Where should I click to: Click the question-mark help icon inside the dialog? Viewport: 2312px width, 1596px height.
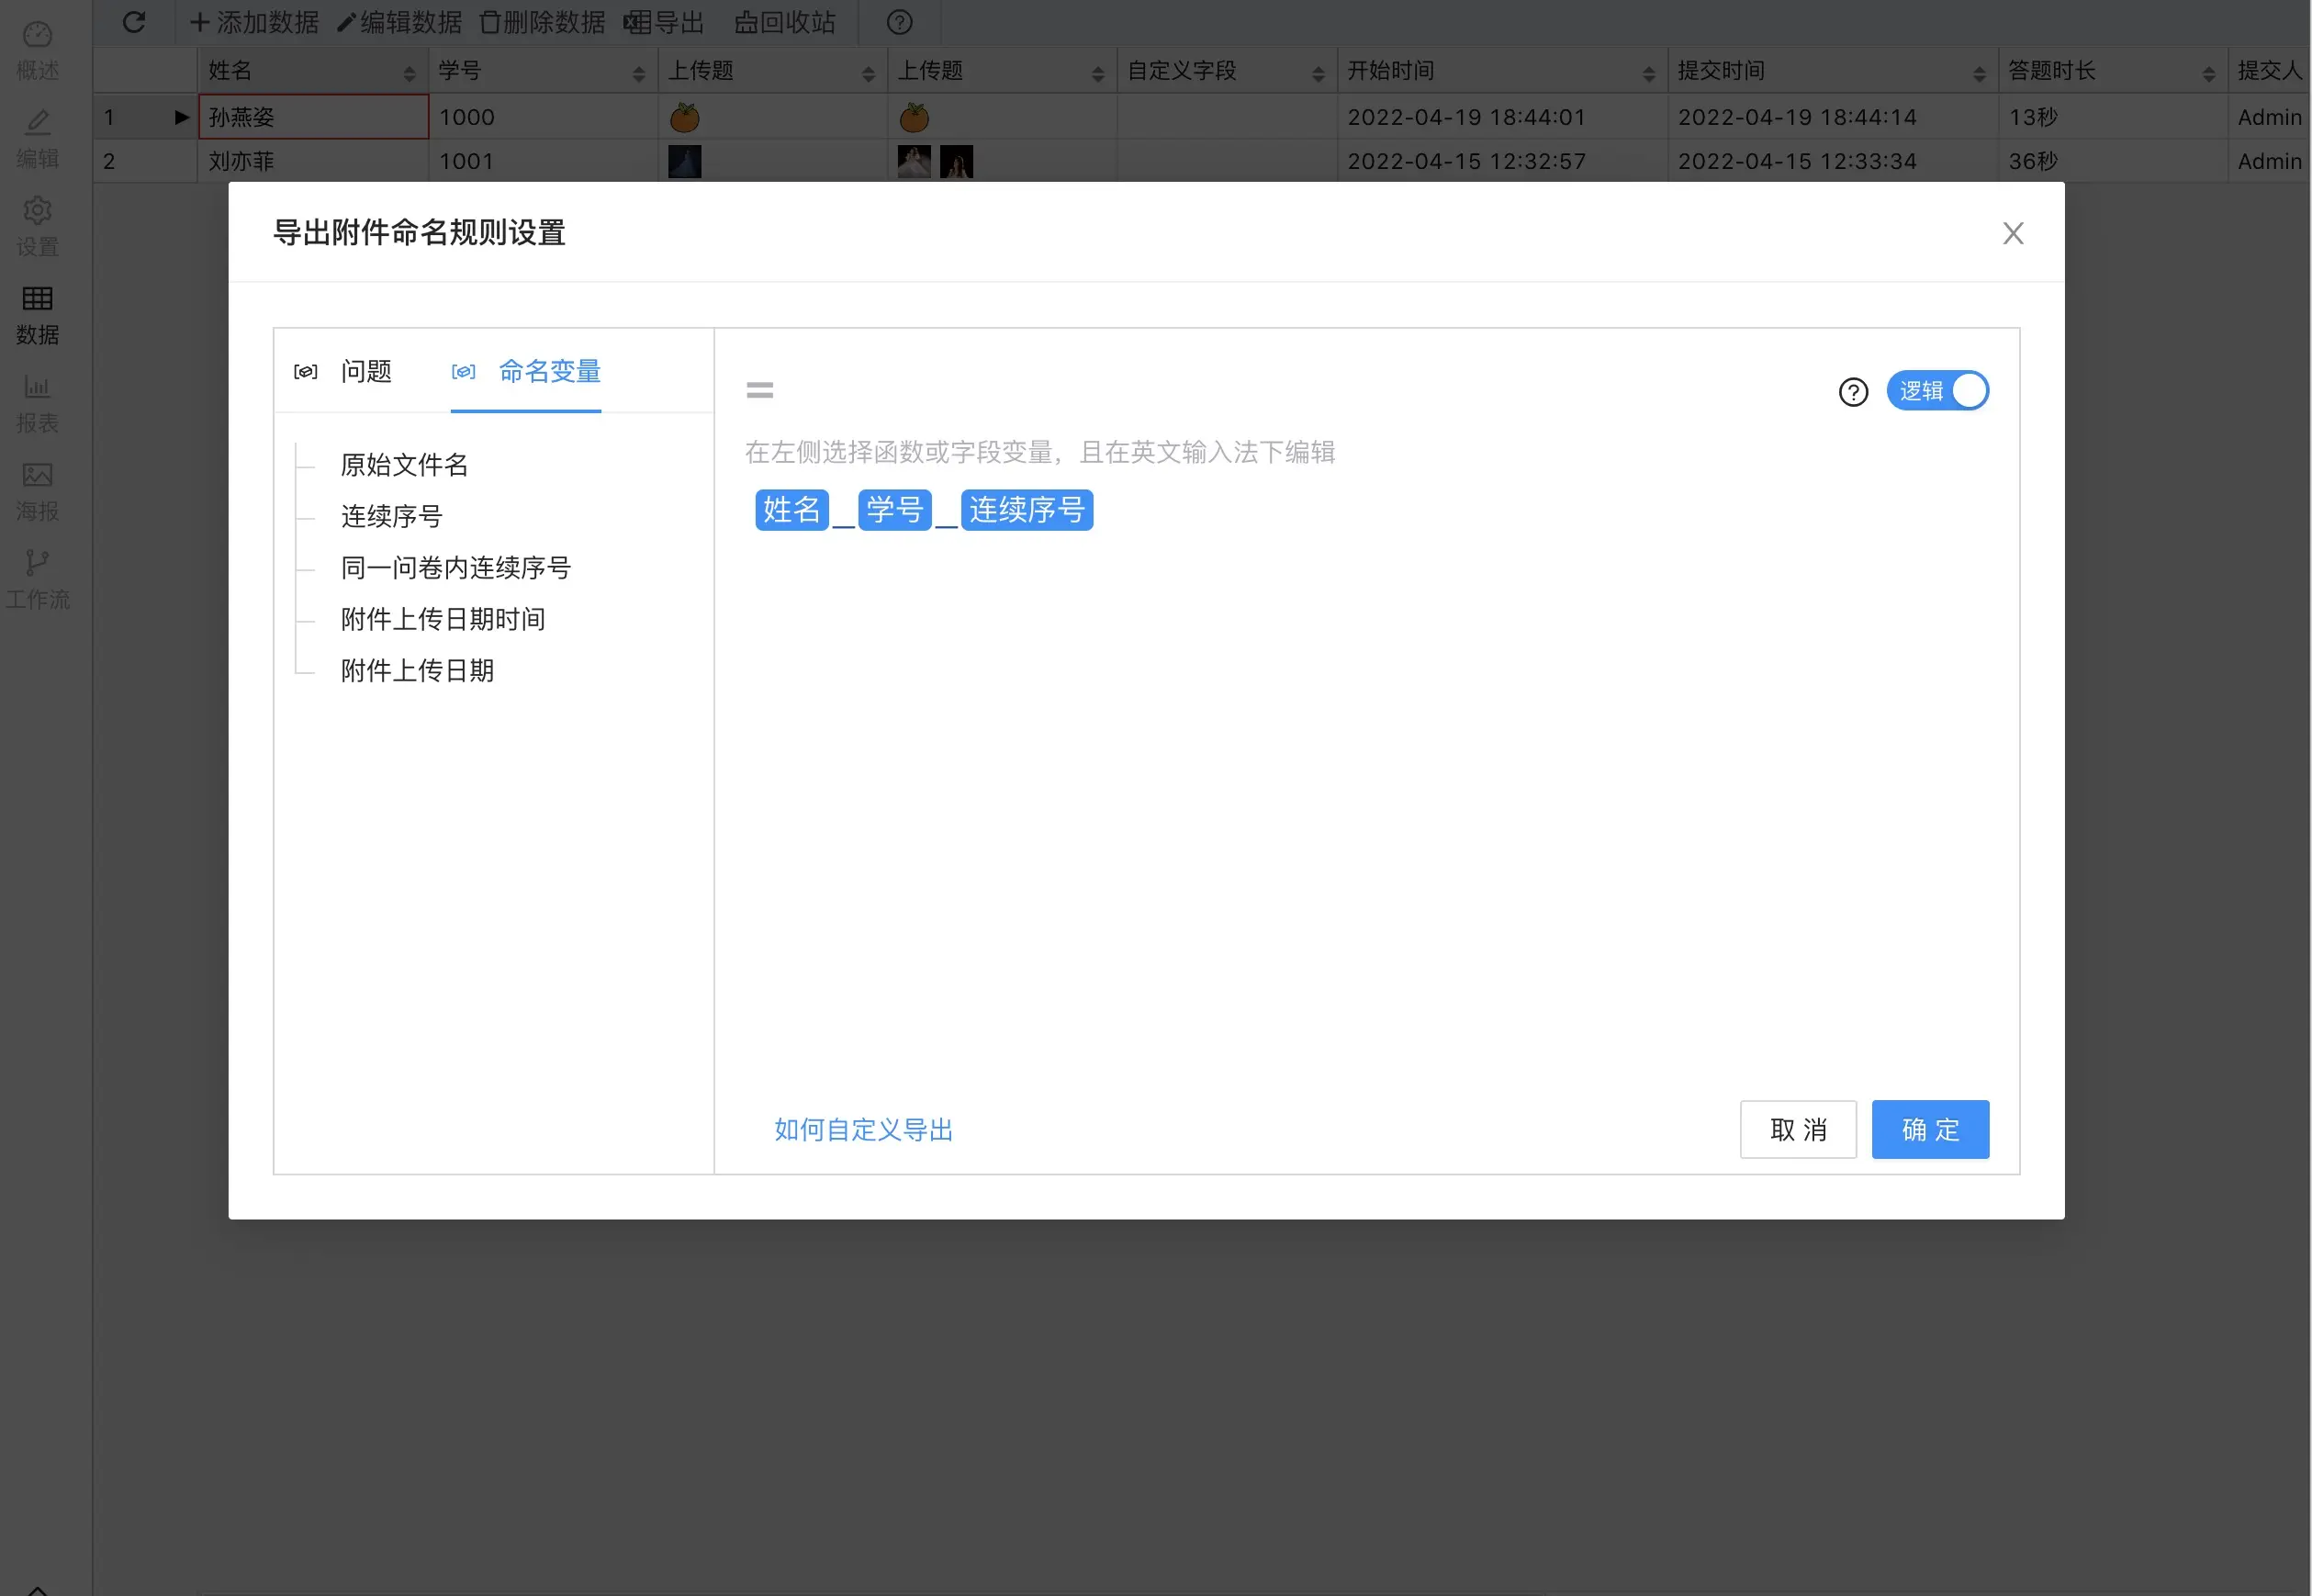(x=1853, y=393)
